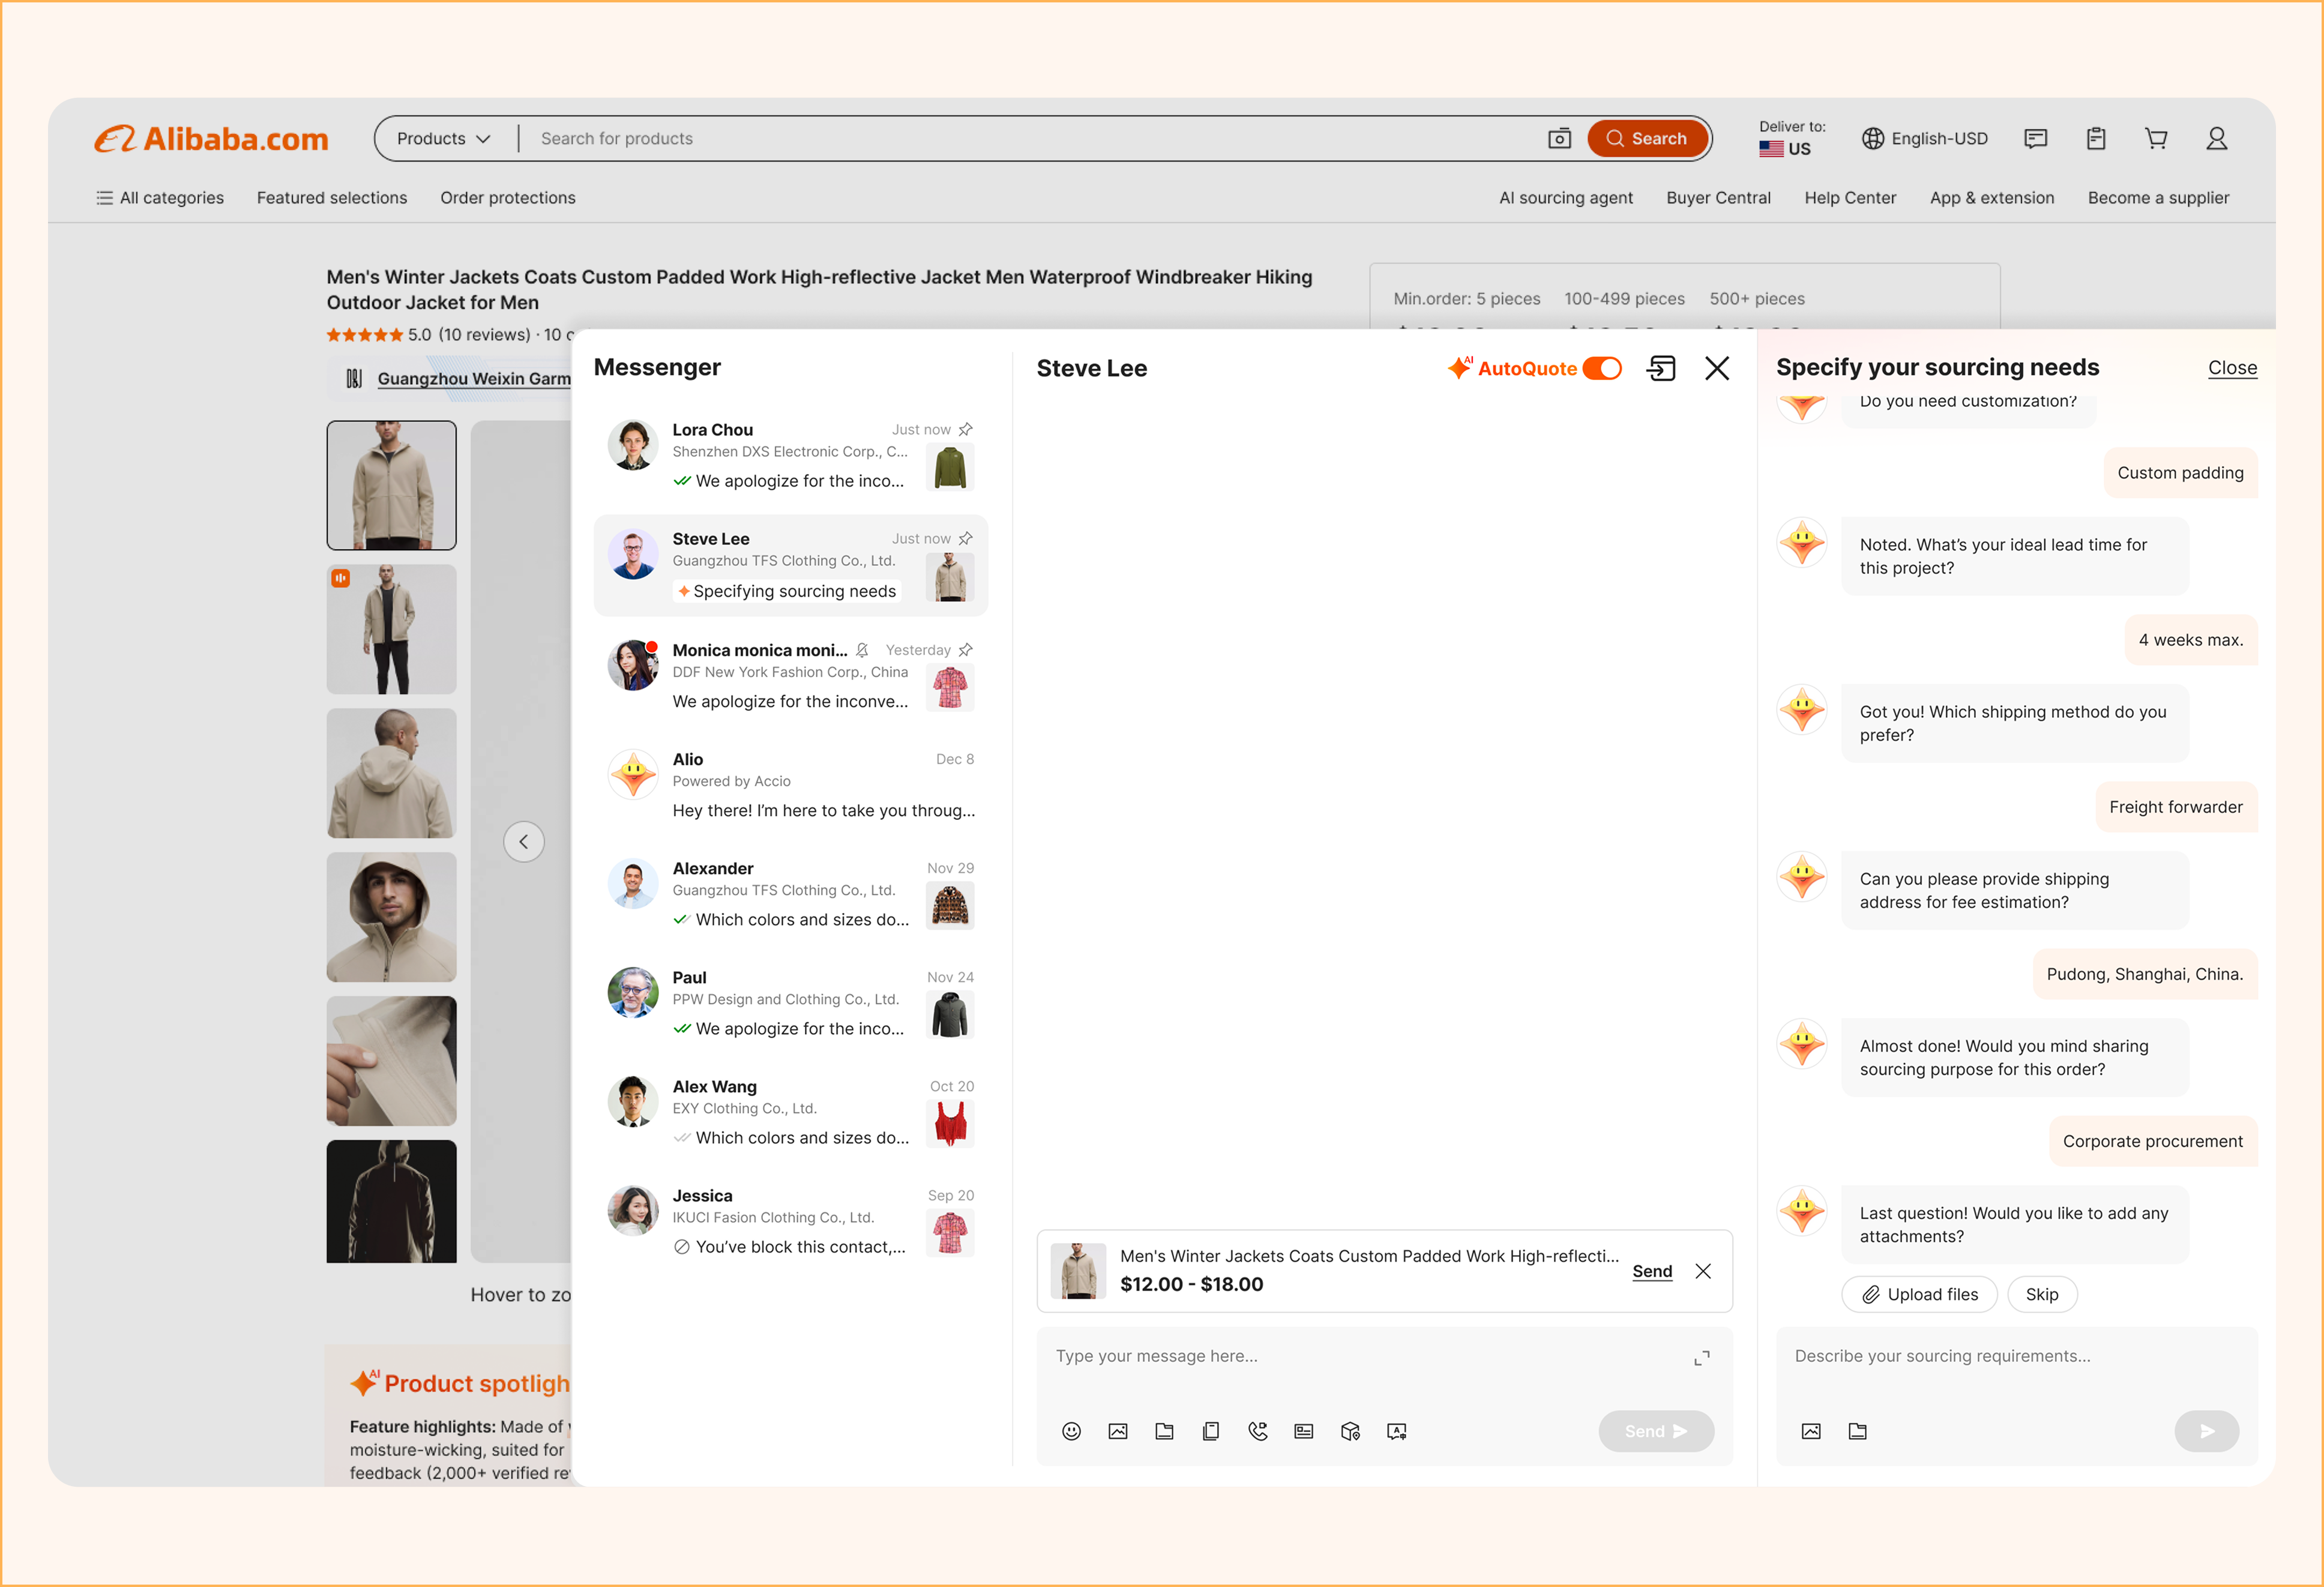The image size is (2324, 1587).
Task: Open the orders clipboard icon in header
Action: click(x=2096, y=138)
